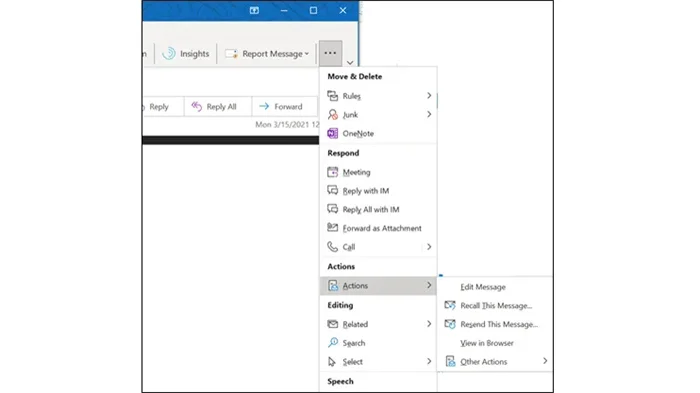The width and height of the screenshot is (700, 393).
Task: Click the Recall This Message envelope icon
Action: pos(450,305)
